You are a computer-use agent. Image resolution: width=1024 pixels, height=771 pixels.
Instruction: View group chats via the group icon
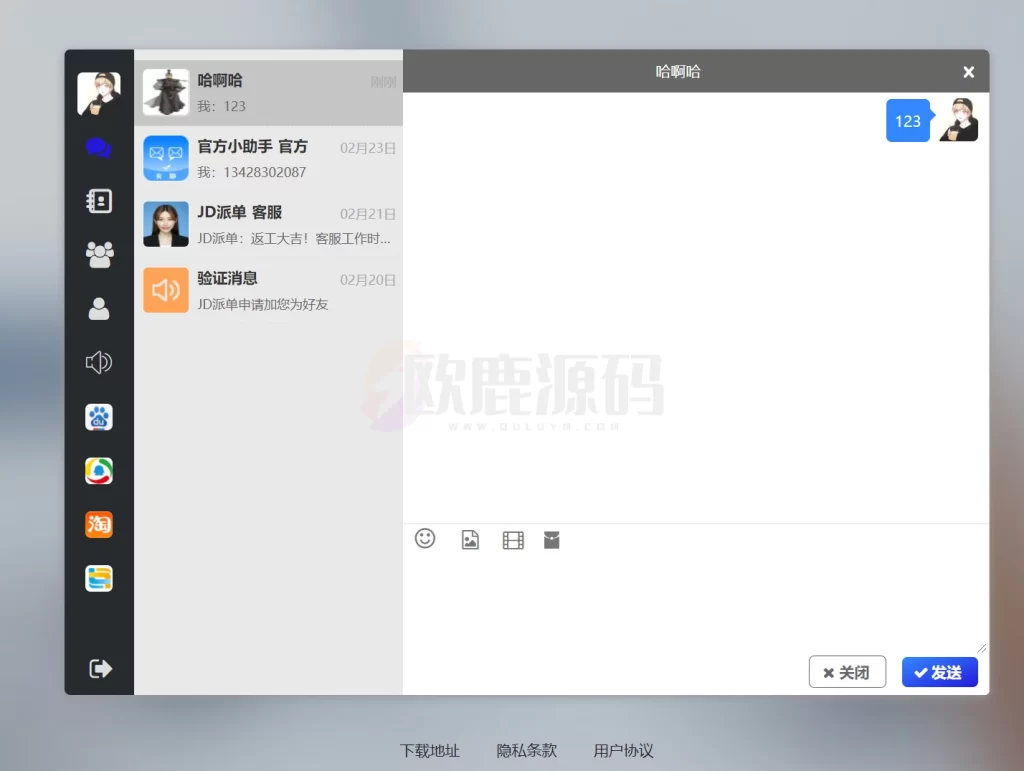[x=98, y=254]
